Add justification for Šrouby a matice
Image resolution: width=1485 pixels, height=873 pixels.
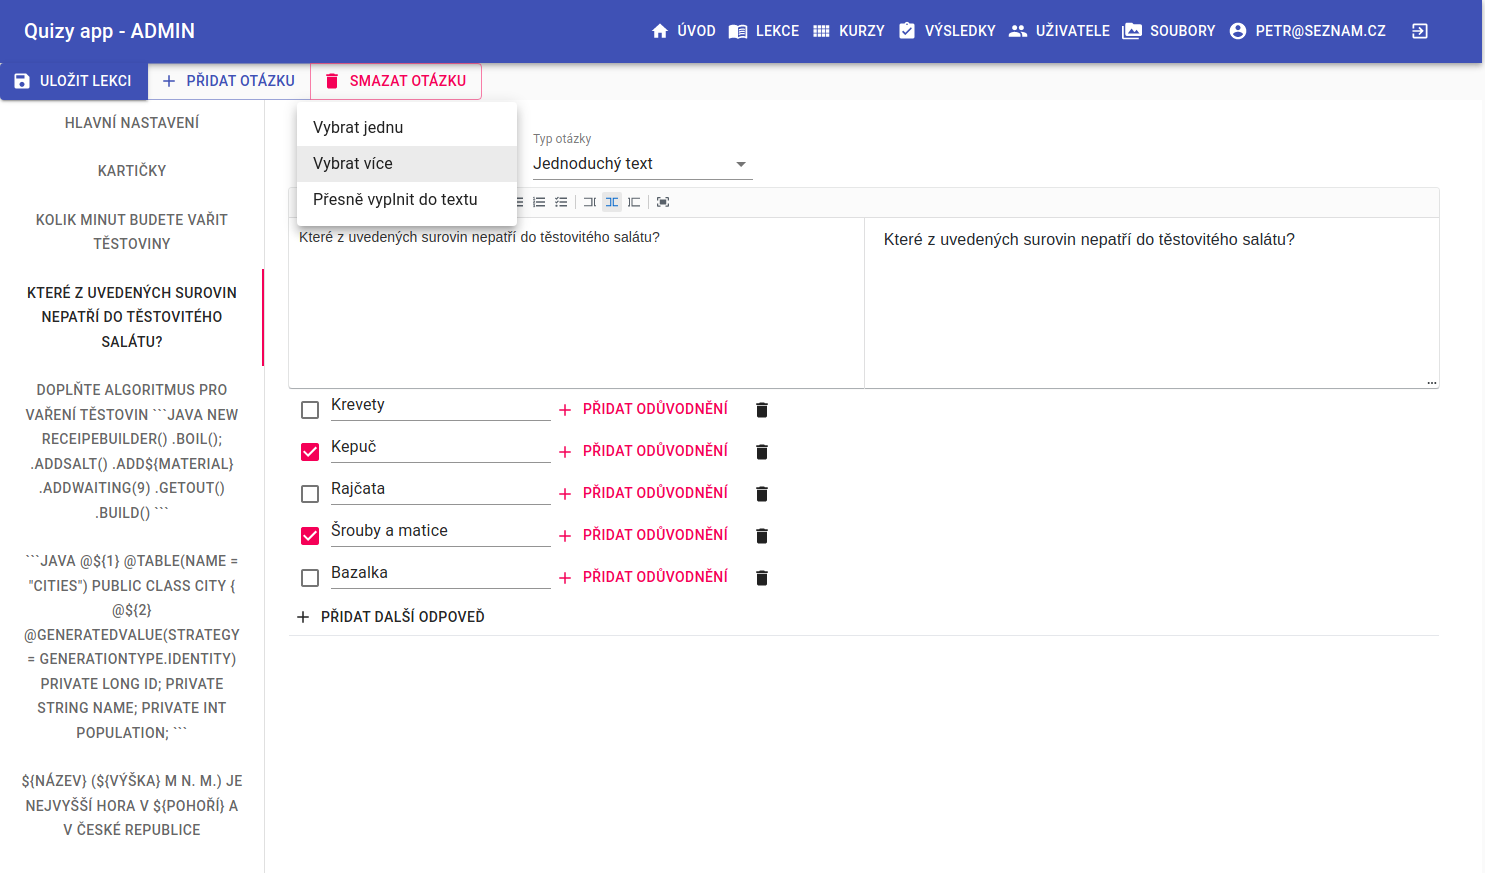(643, 535)
